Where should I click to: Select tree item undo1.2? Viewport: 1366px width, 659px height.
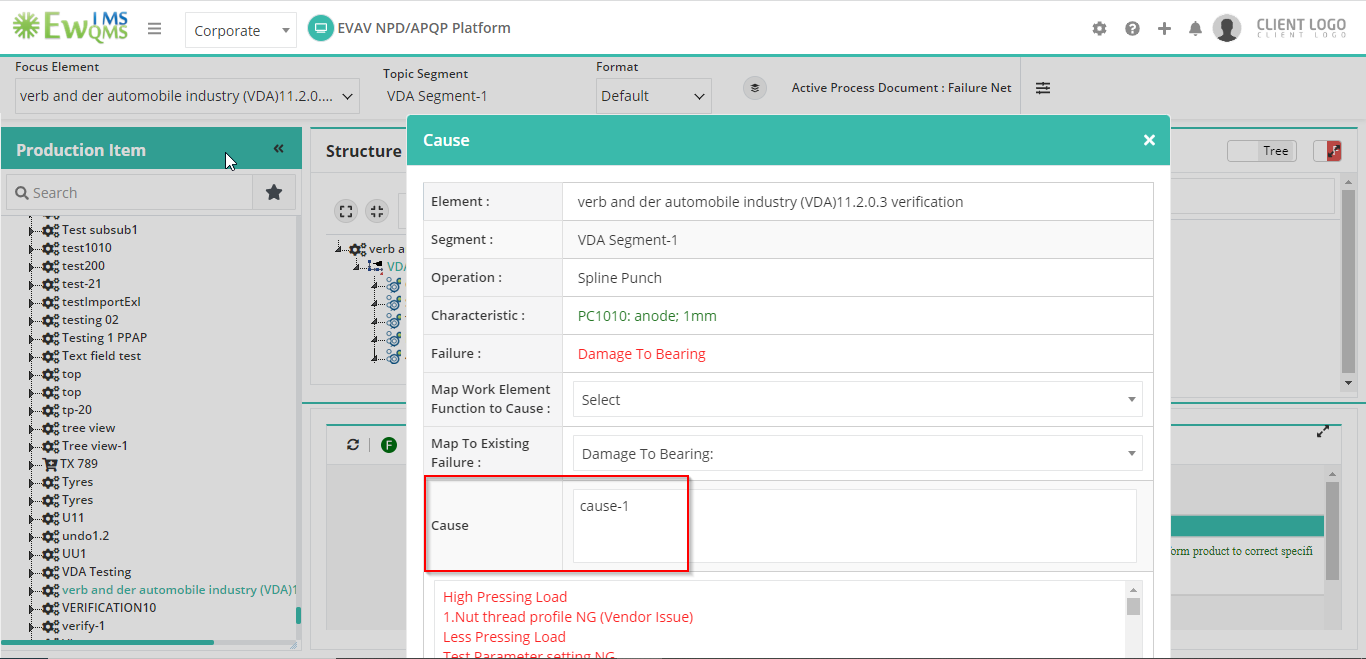[x=85, y=536]
